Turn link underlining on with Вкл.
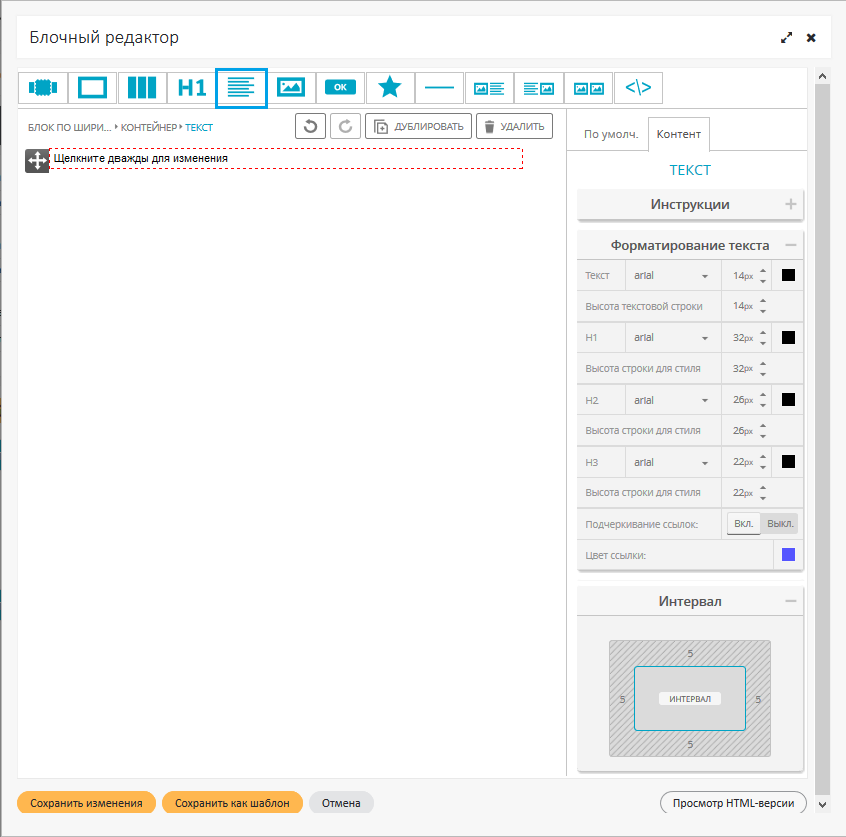The height and width of the screenshot is (837, 846). [743, 524]
